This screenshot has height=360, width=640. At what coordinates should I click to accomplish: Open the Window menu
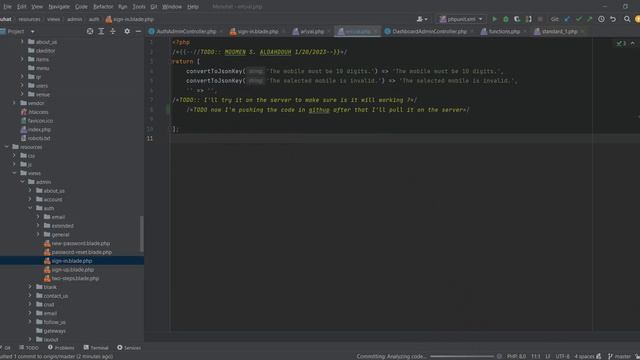pos(172,7)
